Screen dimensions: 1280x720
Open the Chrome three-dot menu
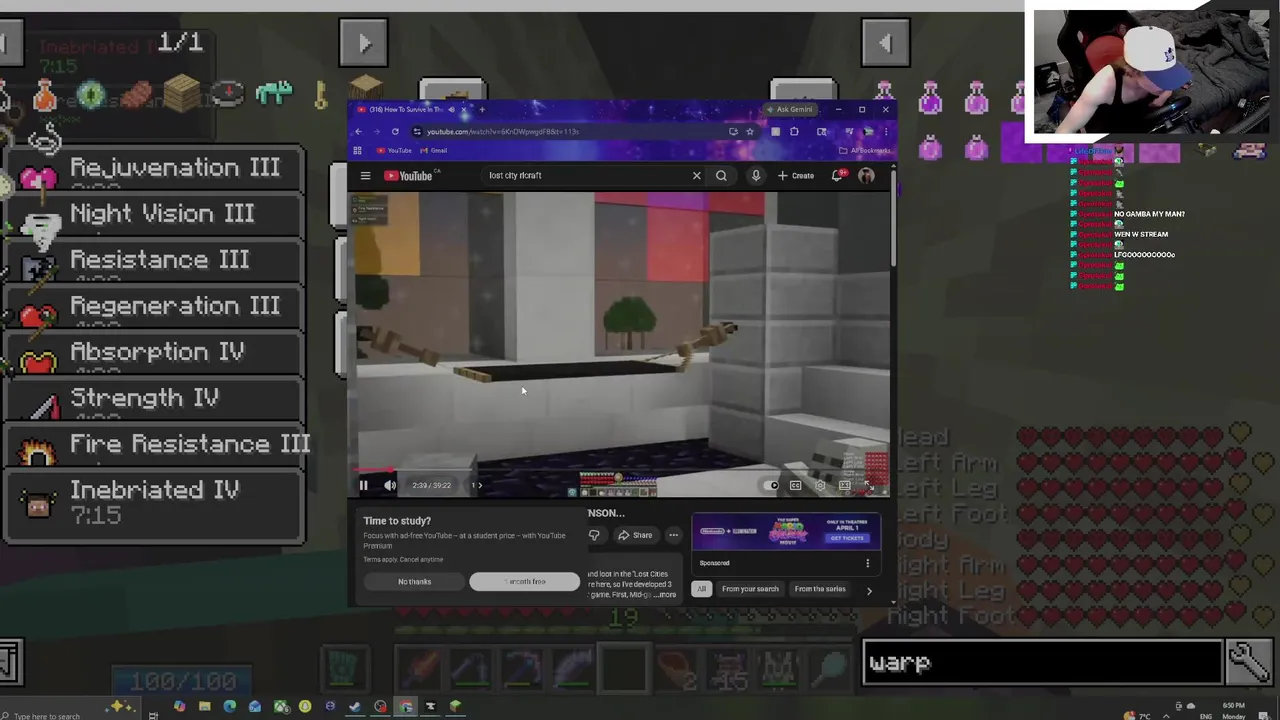coord(885,131)
